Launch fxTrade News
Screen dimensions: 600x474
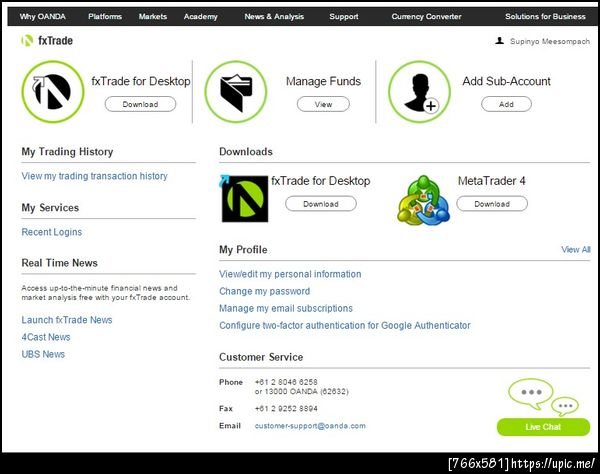[x=67, y=320]
